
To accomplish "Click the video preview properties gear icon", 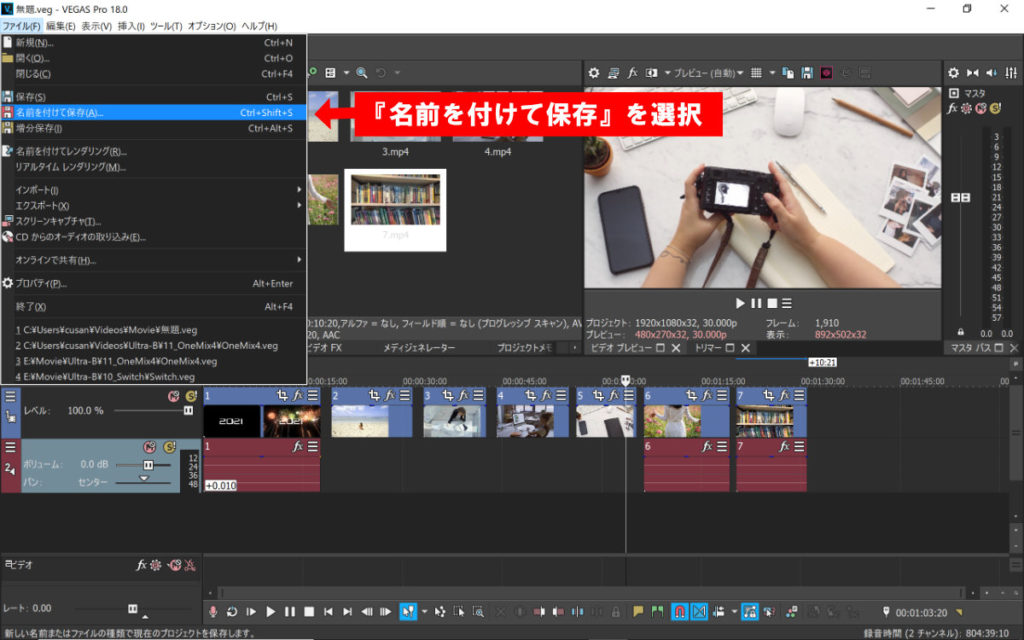I will coord(593,73).
